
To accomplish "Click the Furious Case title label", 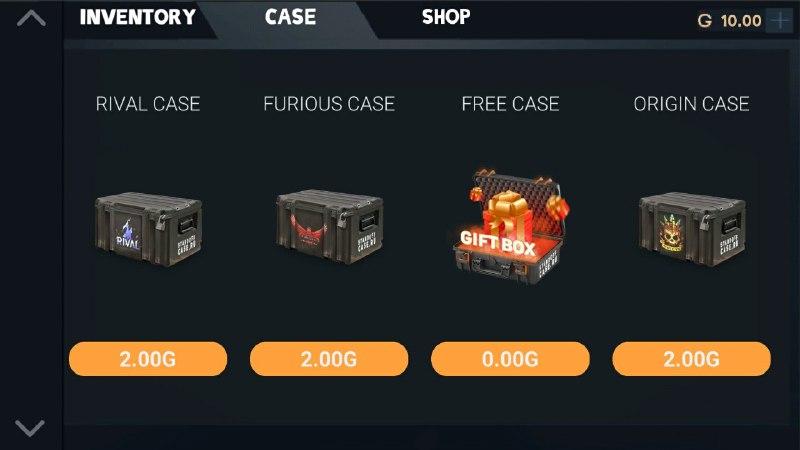I will [329, 104].
